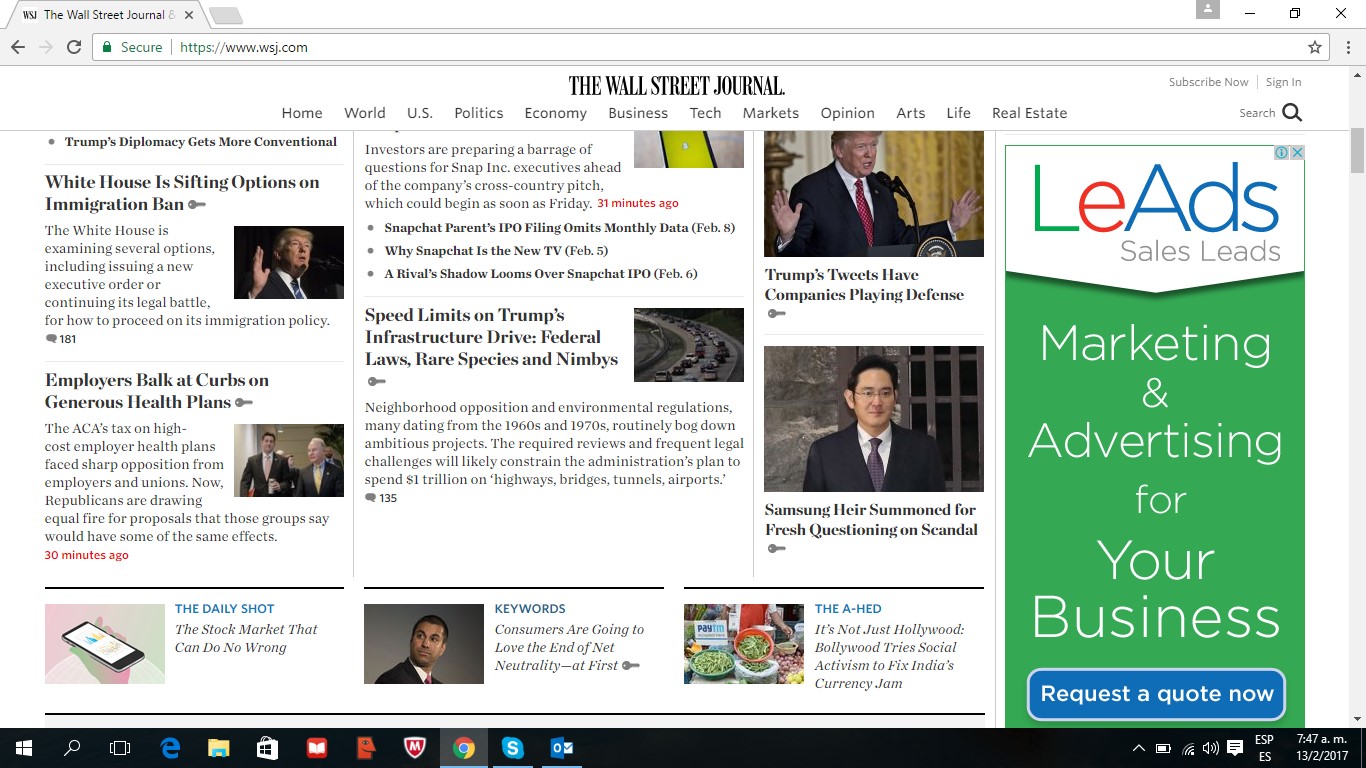The width and height of the screenshot is (1366, 768).
Task: Click the highway traffic photo thumbnail
Action: [x=689, y=345]
